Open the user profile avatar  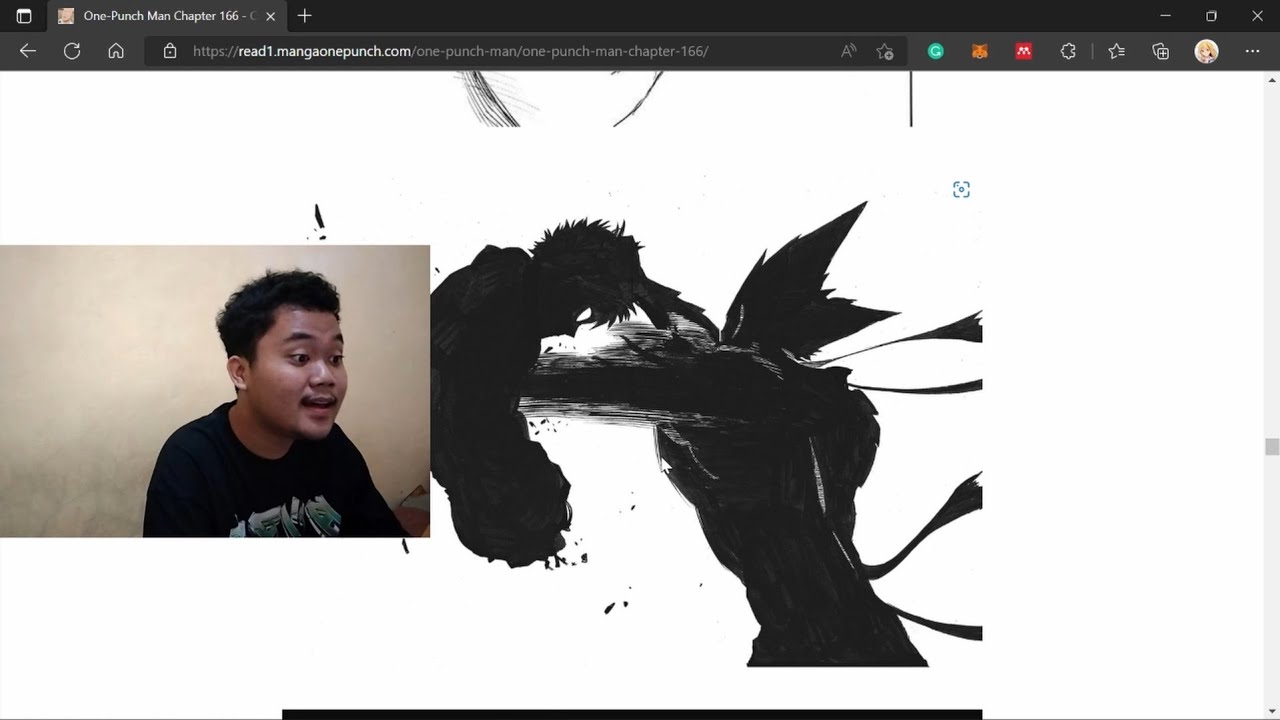tap(1206, 51)
